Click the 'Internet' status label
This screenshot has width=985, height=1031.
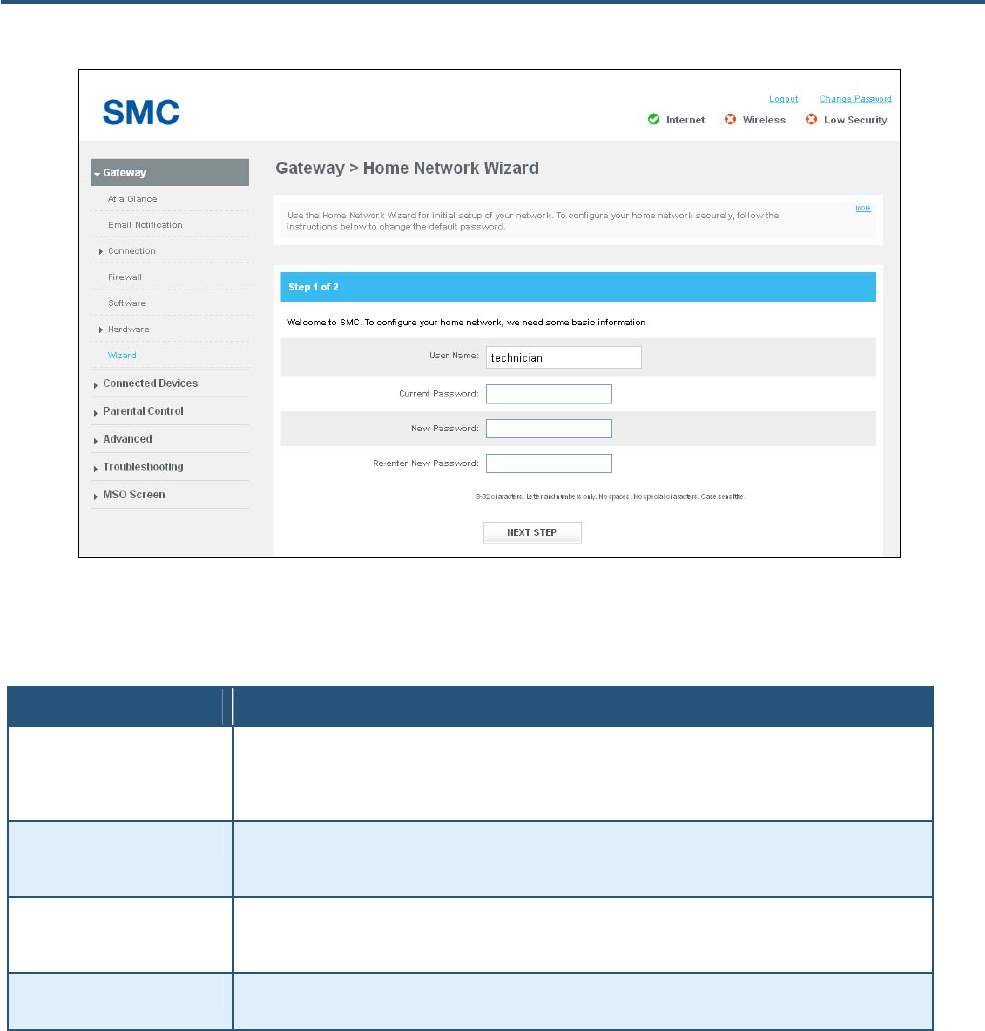(685, 120)
